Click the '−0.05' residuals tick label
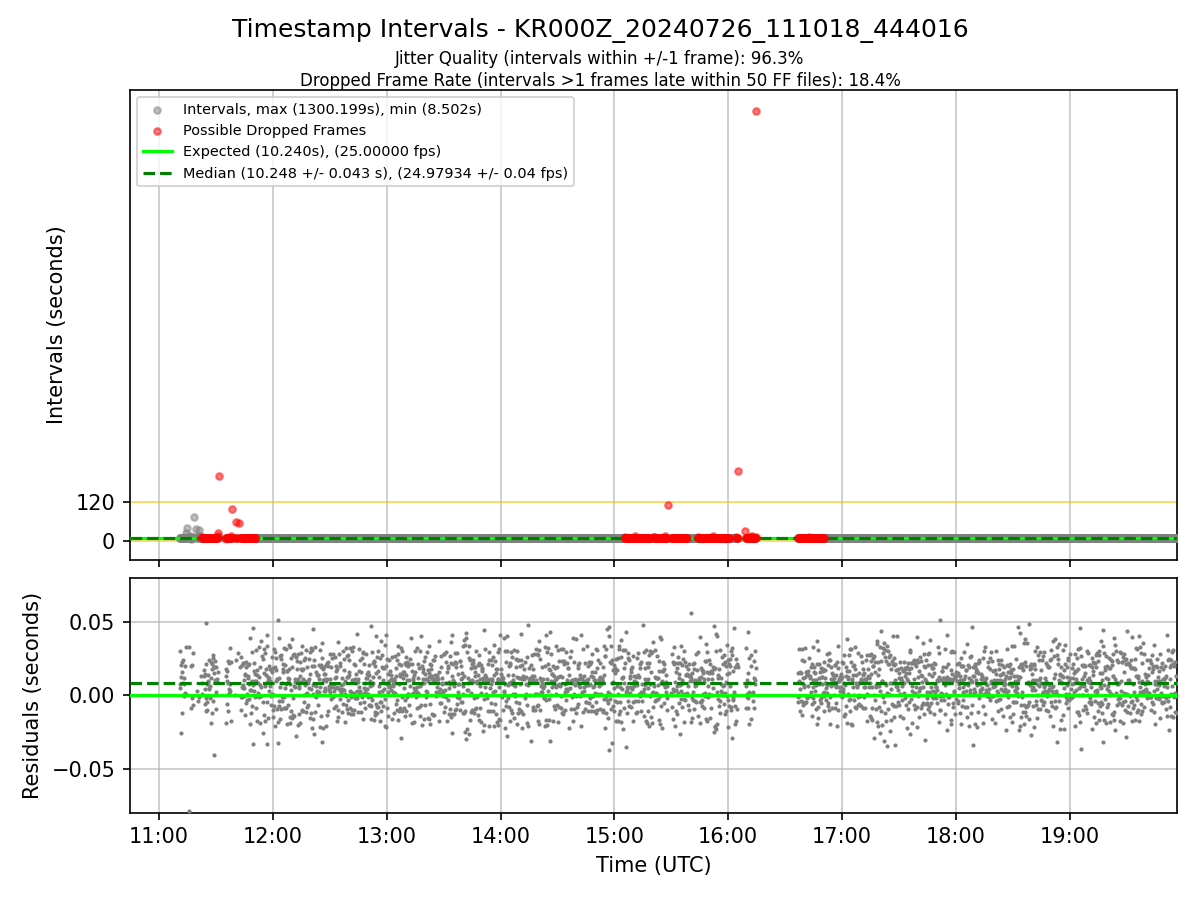 pos(86,770)
